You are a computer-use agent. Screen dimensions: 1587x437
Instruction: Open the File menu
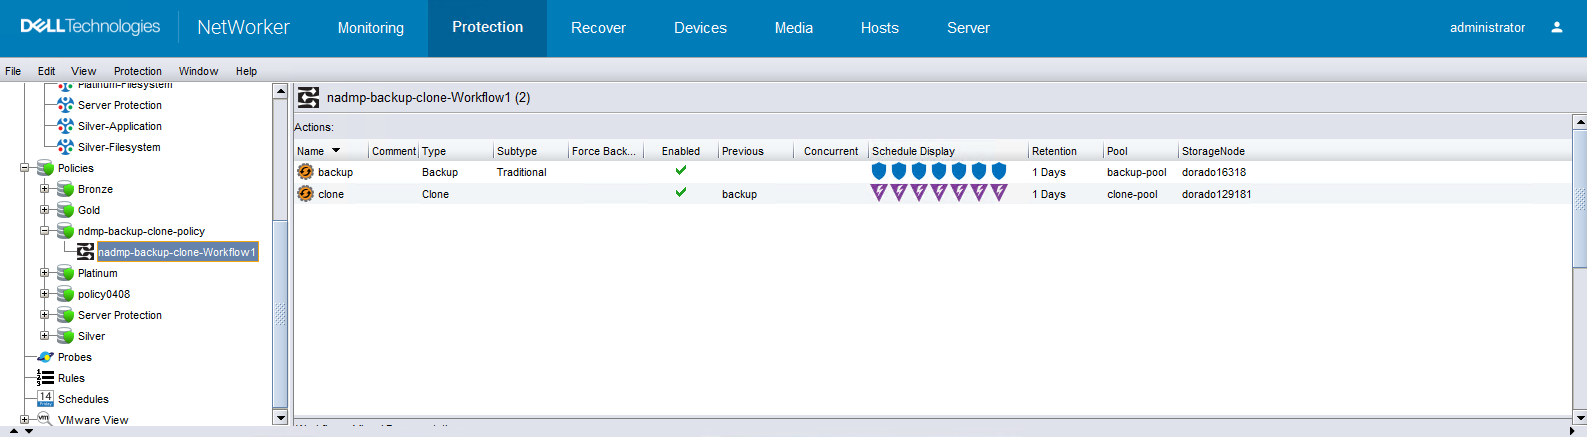tap(13, 71)
